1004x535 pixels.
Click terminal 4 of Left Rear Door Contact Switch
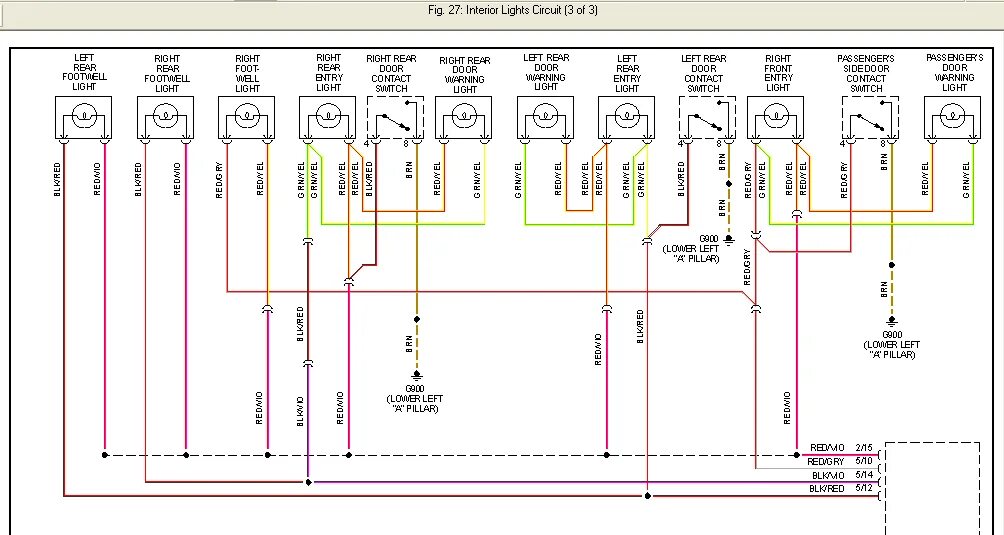(679, 145)
